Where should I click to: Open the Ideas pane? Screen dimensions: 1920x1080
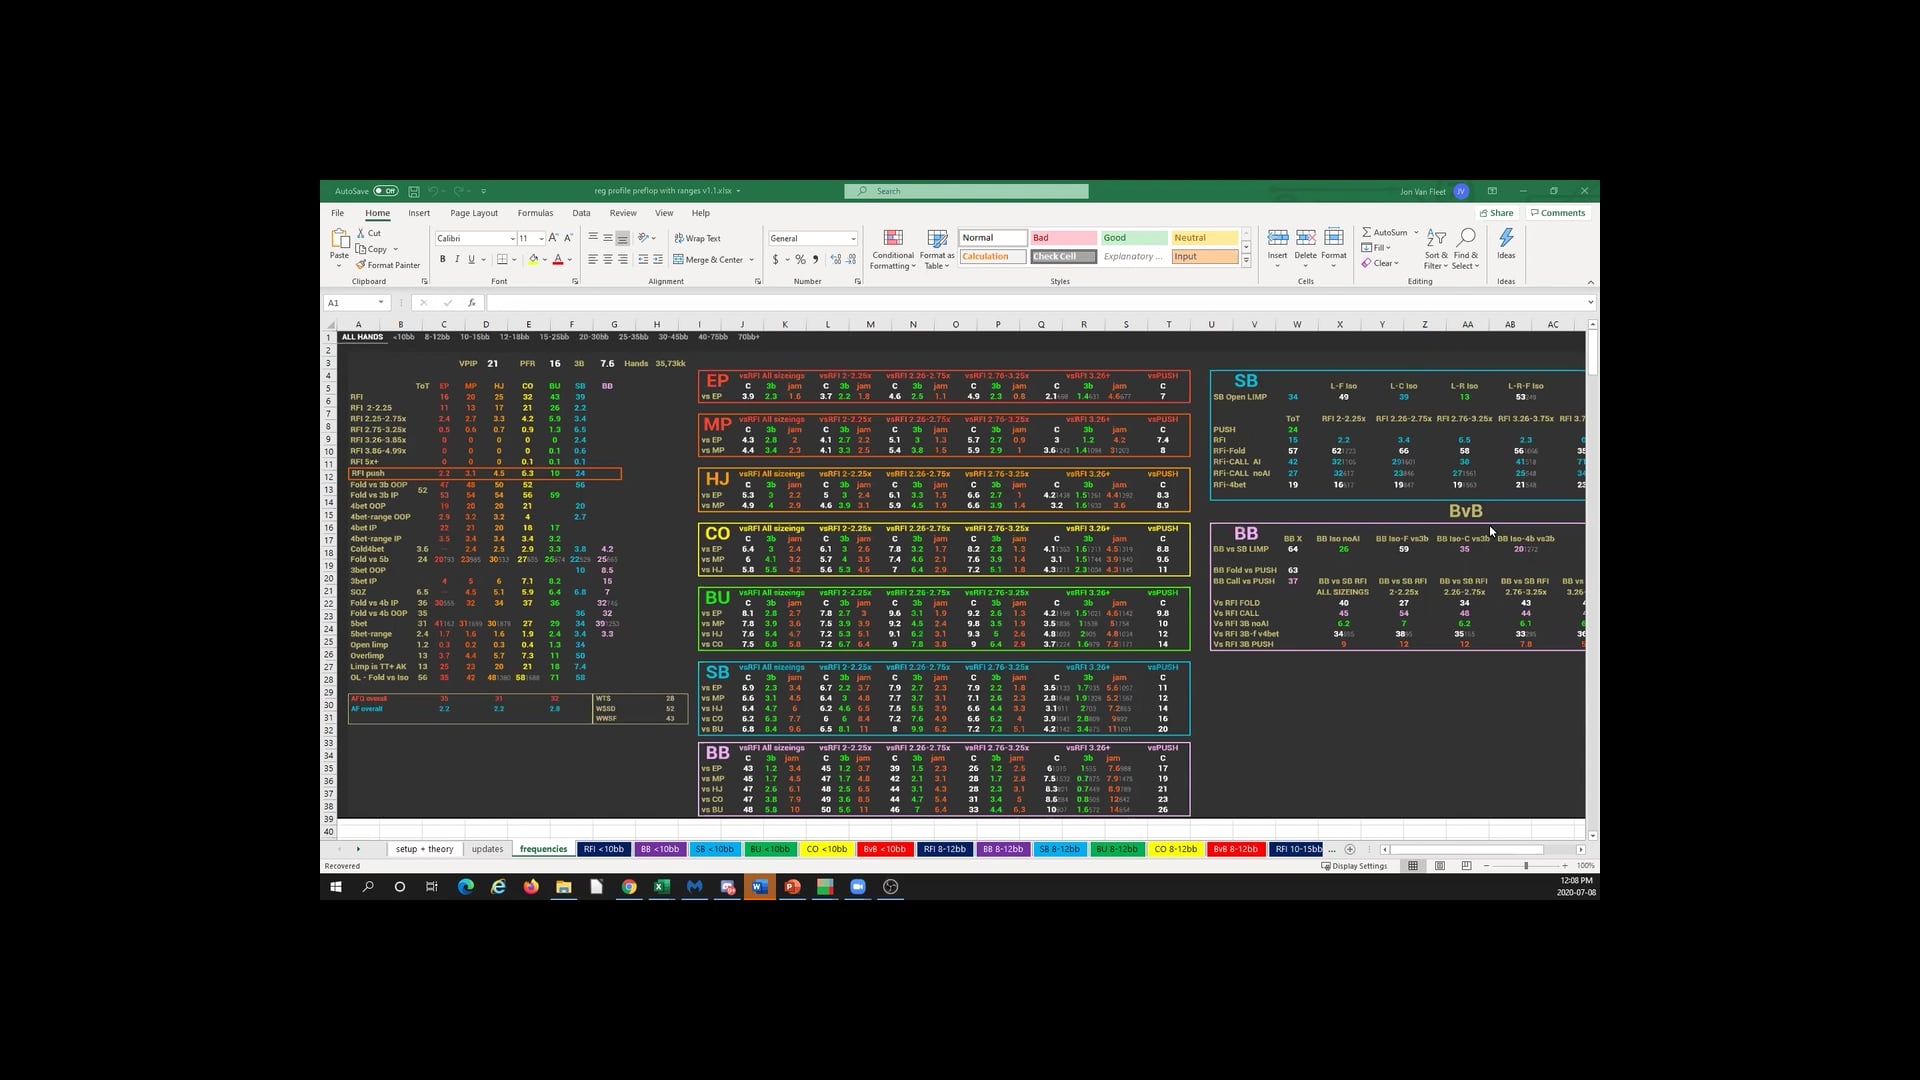tap(1506, 245)
